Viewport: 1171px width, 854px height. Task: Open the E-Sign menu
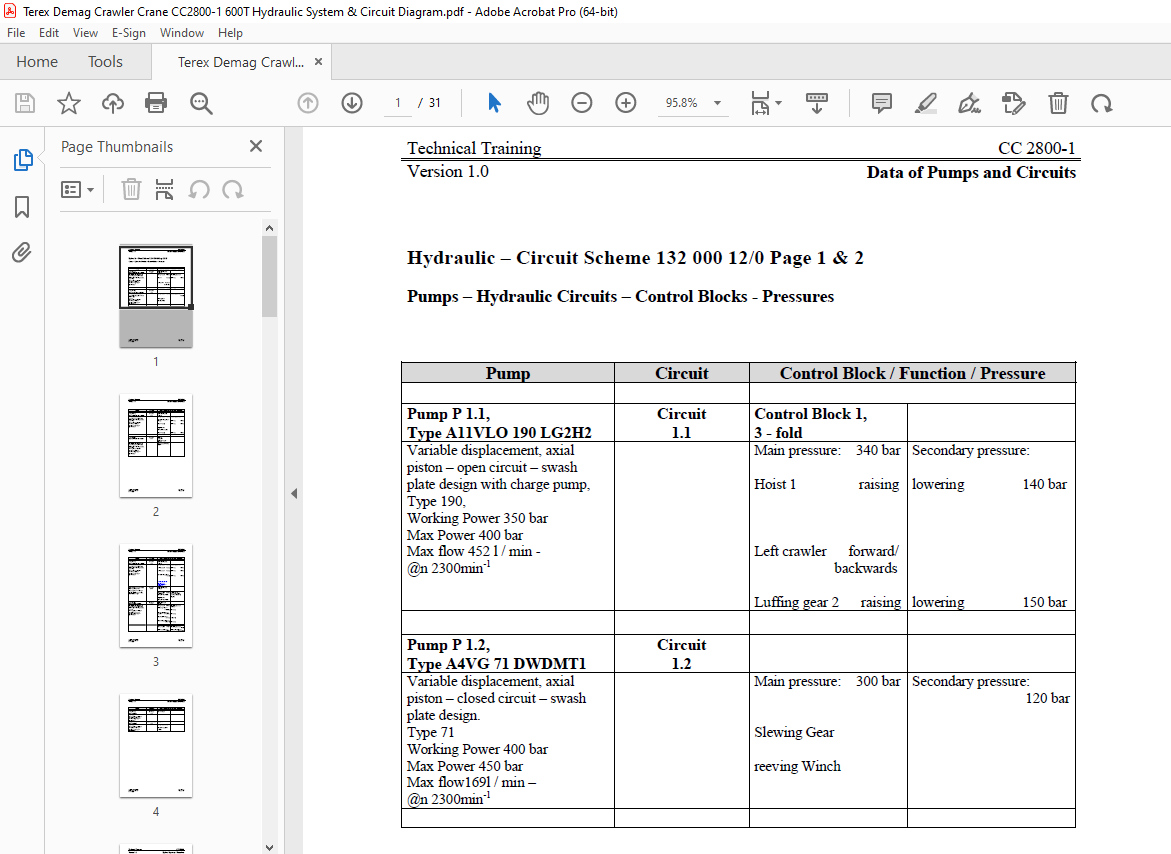128,33
